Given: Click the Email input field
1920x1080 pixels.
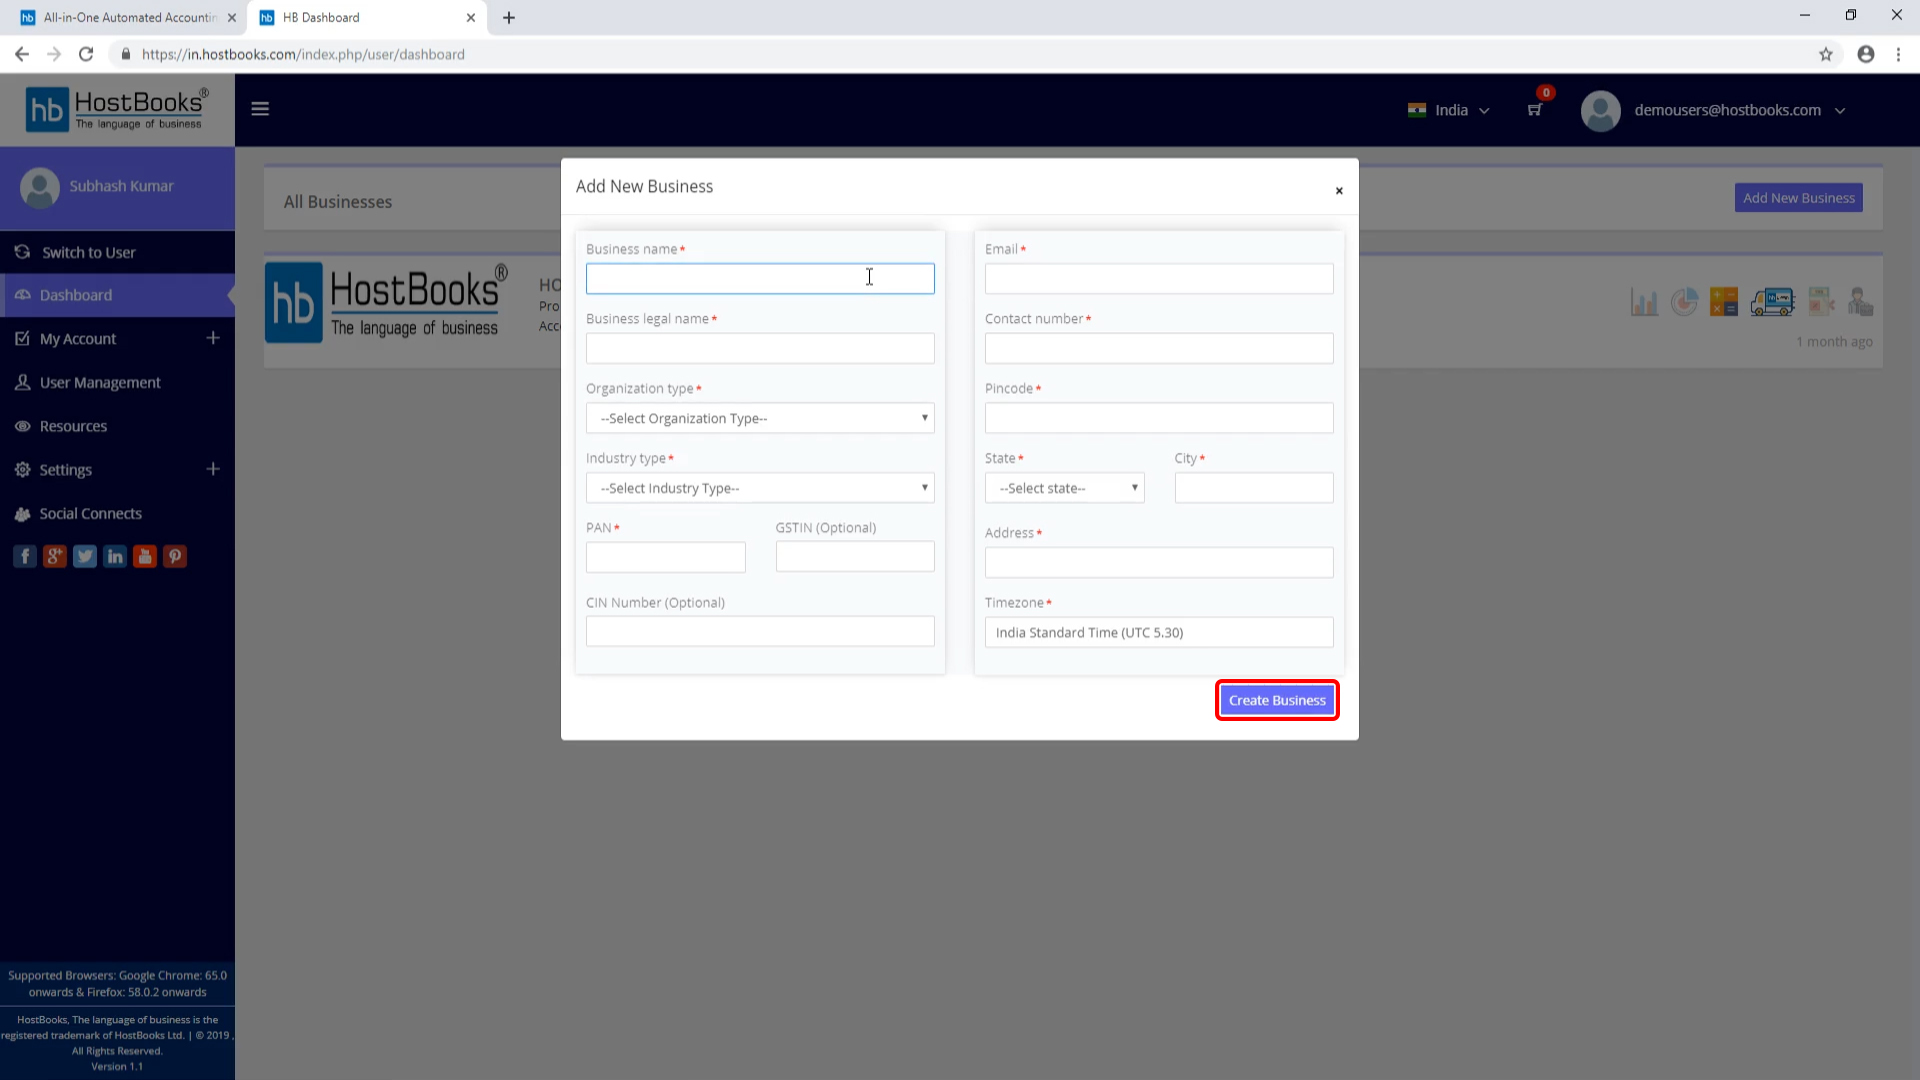Looking at the screenshot, I should coord(1158,279).
